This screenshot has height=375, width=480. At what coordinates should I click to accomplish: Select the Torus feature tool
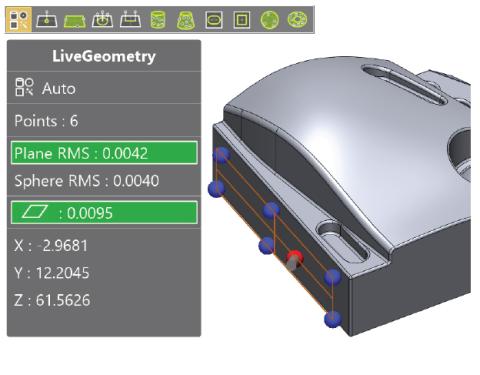tap(297, 20)
